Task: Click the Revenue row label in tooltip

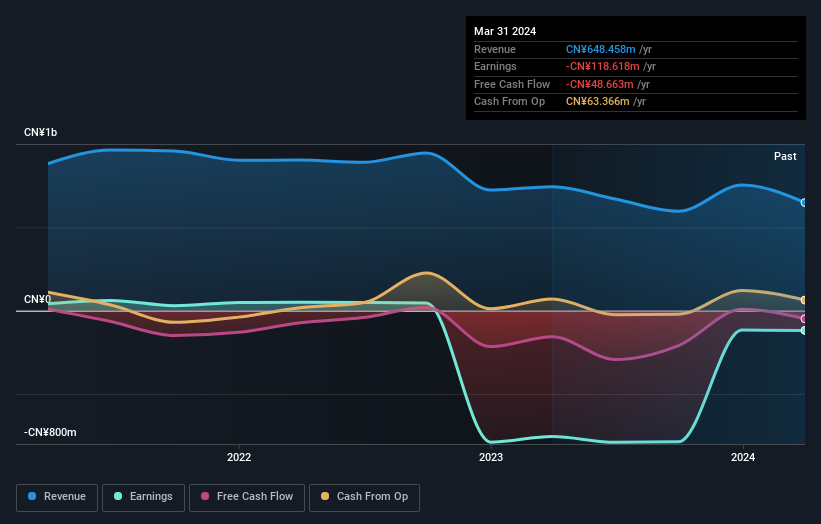Action: click(x=495, y=49)
